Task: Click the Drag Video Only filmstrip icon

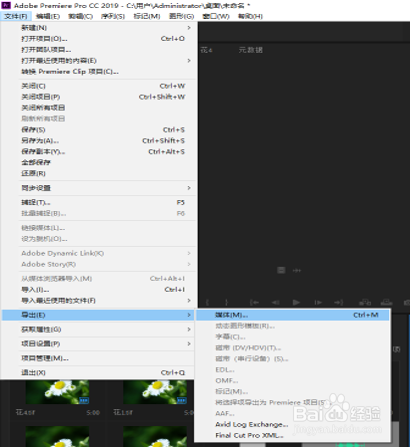Action: (x=281, y=270)
